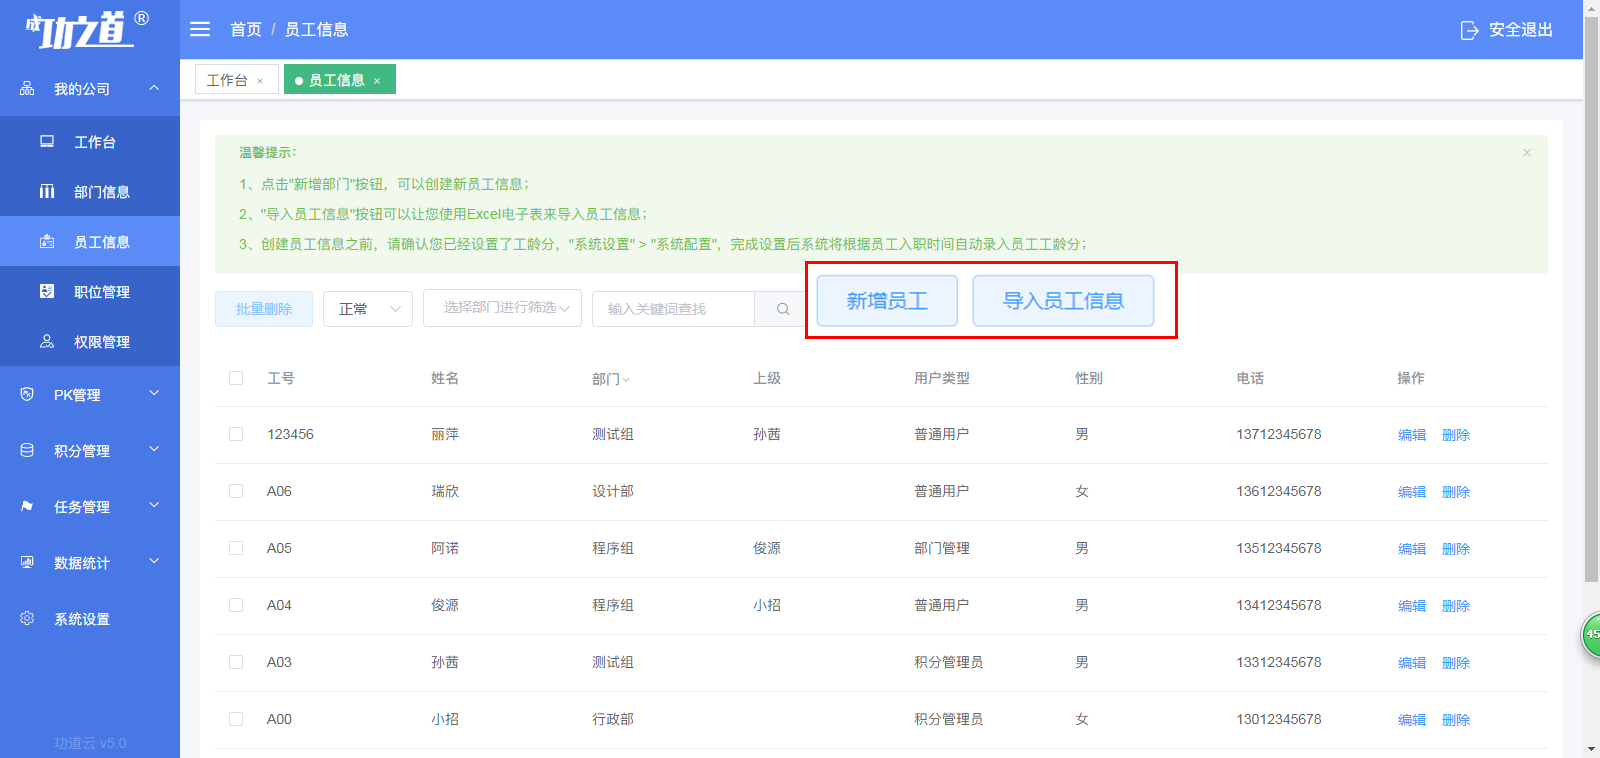Open 职位管理 in the sidebar
The image size is (1600, 758).
coord(90,292)
